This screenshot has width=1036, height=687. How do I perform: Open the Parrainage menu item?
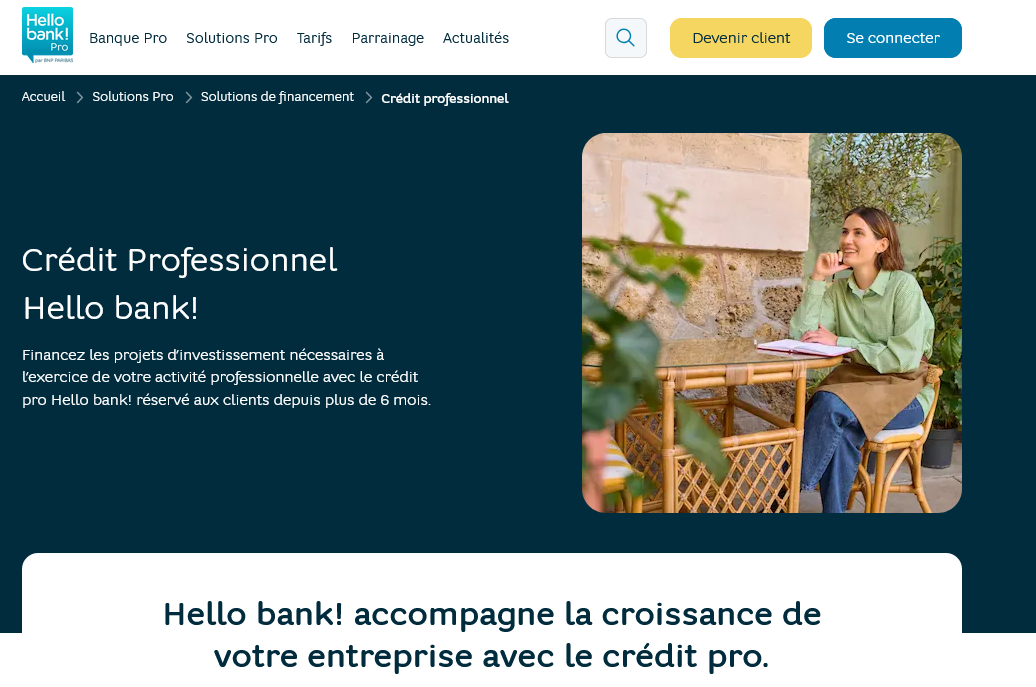[388, 38]
